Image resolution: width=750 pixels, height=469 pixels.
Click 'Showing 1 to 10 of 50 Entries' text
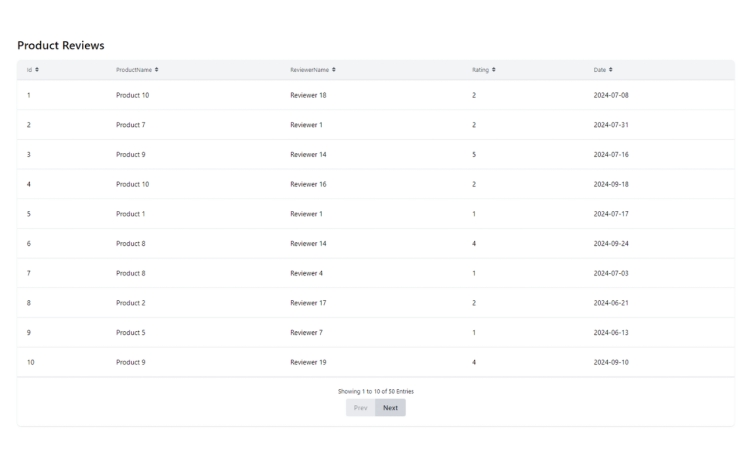376,392
